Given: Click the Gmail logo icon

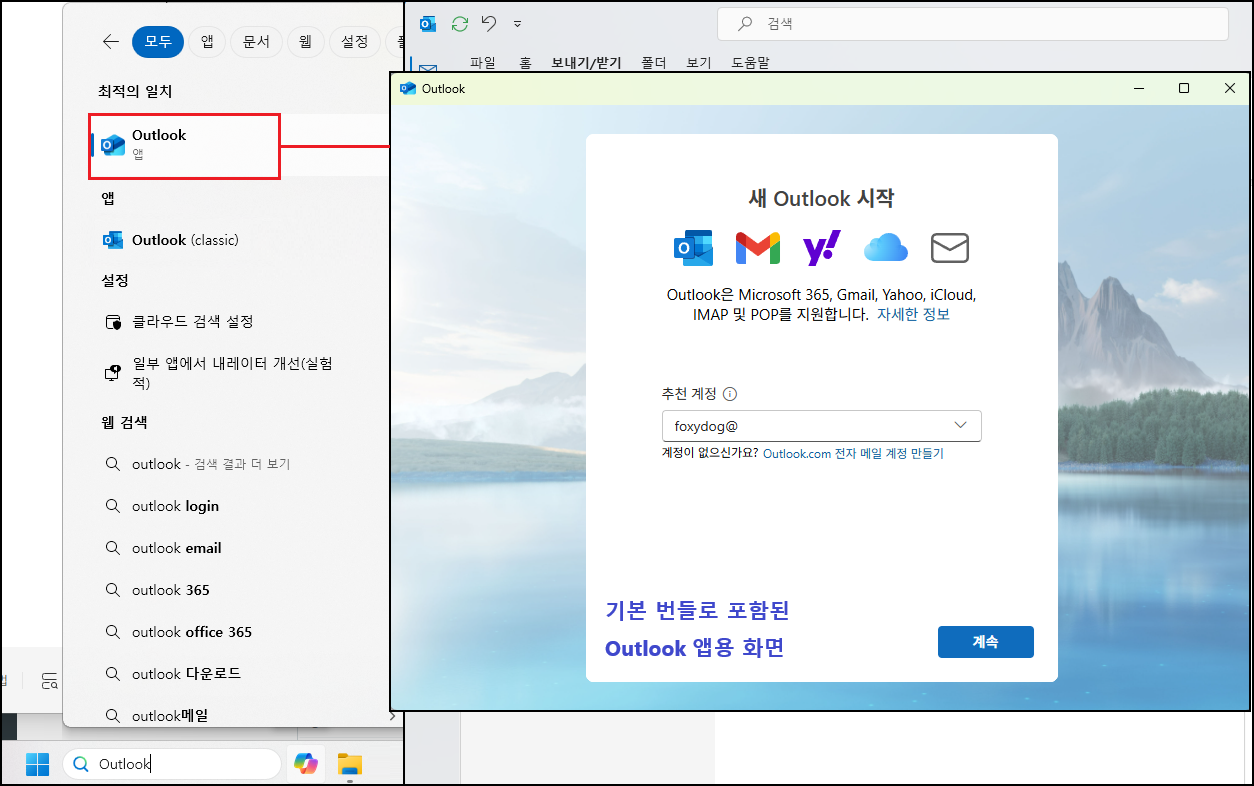Looking at the screenshot, I should 758,248.
